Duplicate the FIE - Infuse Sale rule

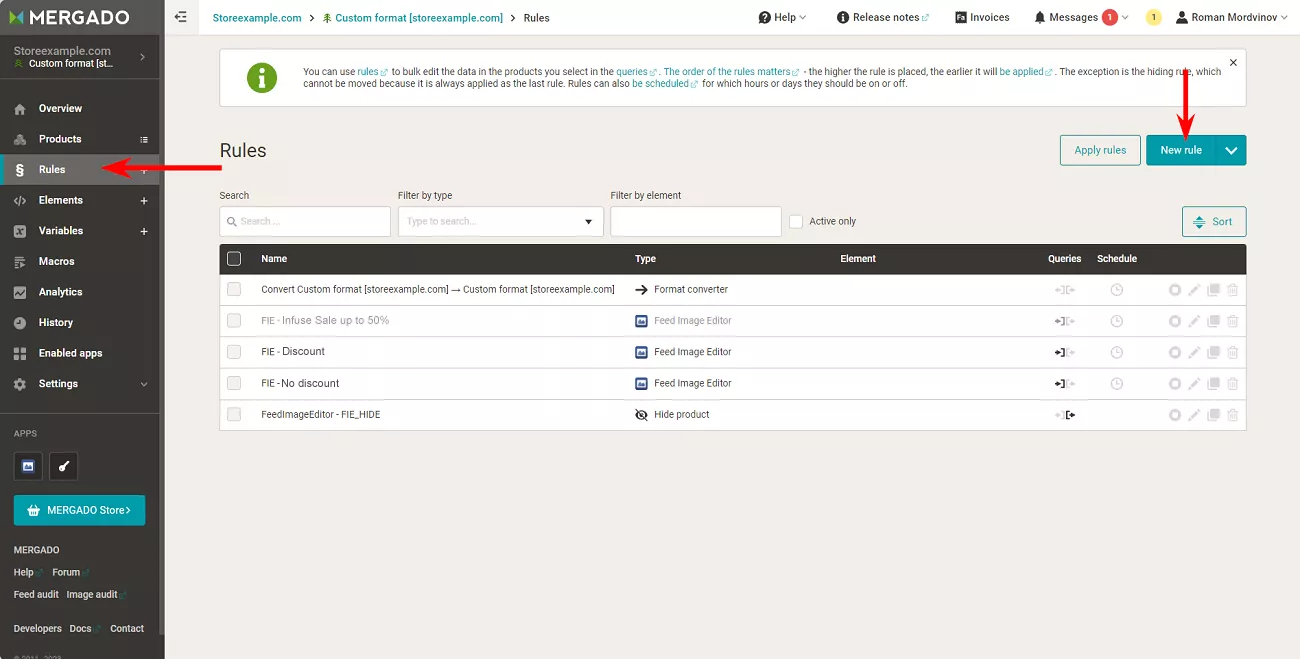pyautogui.click(x=1213, y=321)
